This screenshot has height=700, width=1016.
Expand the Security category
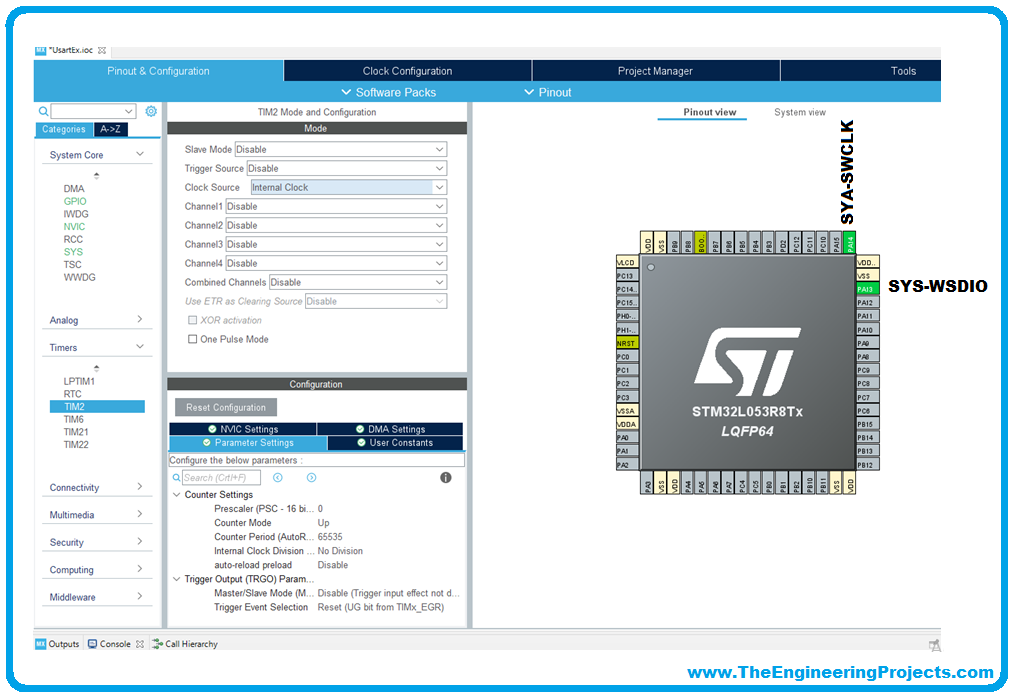pos(97,542)
